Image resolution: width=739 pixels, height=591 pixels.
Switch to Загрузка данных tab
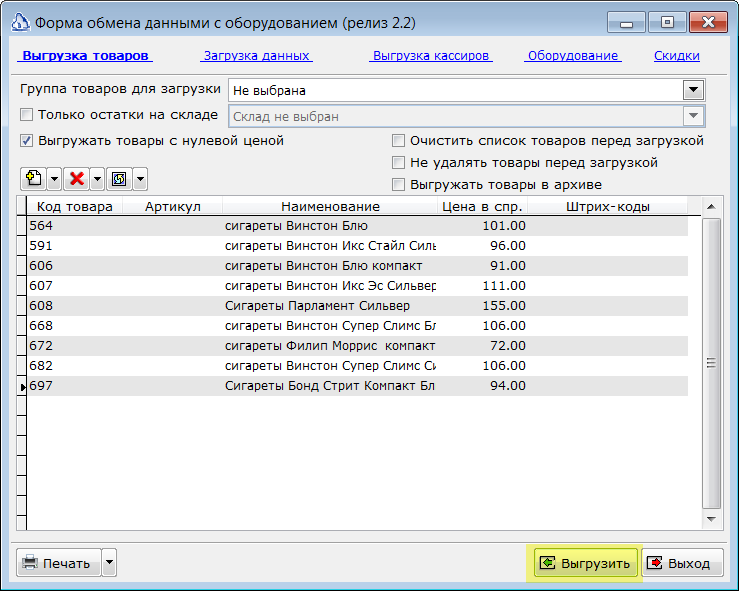click(257, 56)
